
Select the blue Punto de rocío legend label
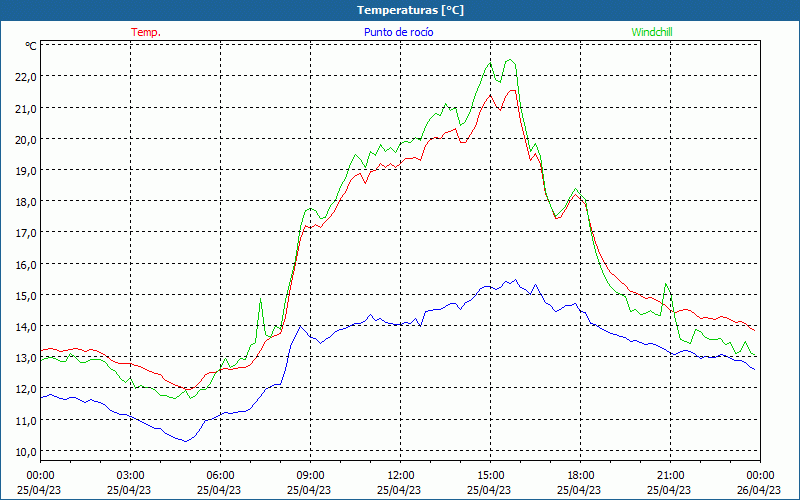pyautogui.click(x=398, y=32)
